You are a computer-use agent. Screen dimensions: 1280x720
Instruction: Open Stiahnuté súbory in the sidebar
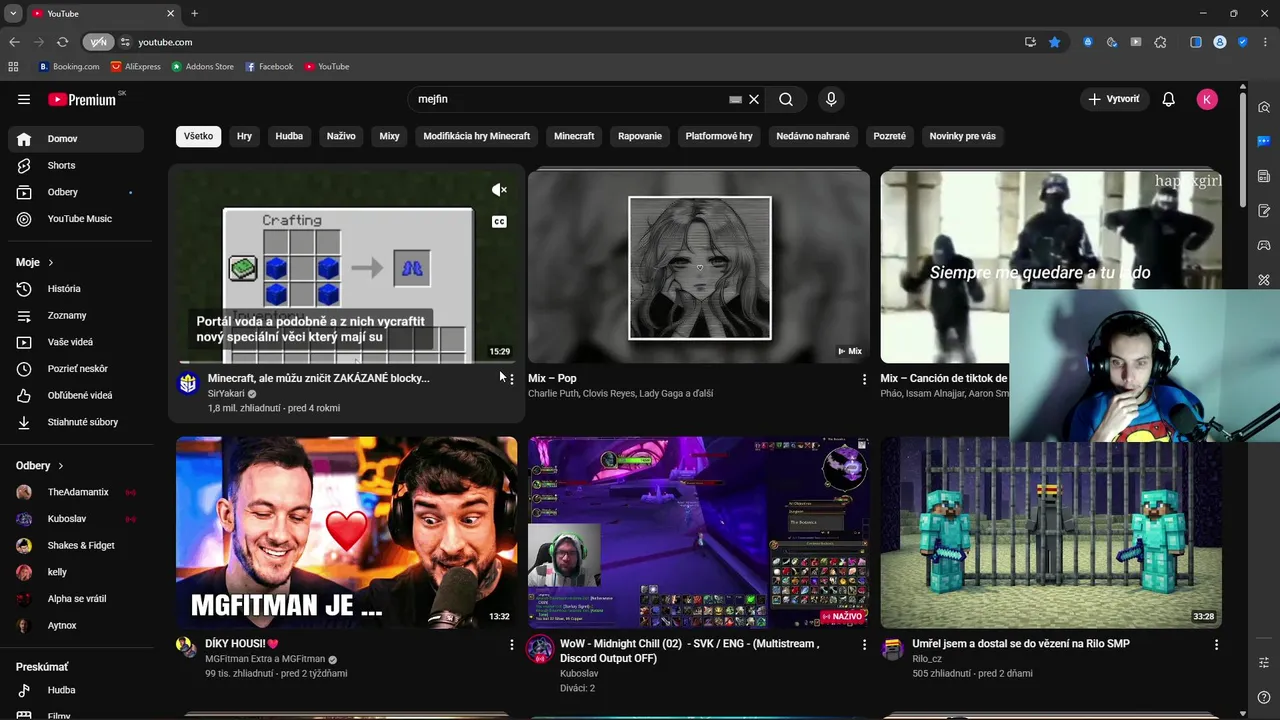pyautogui.click(x=76, y=422)
